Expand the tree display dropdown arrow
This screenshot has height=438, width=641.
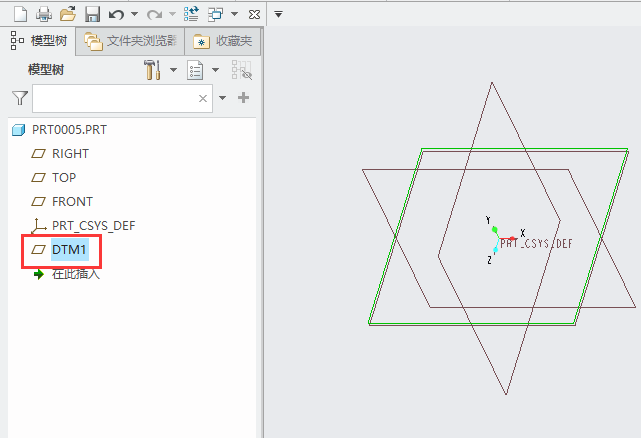coord(215,70)
